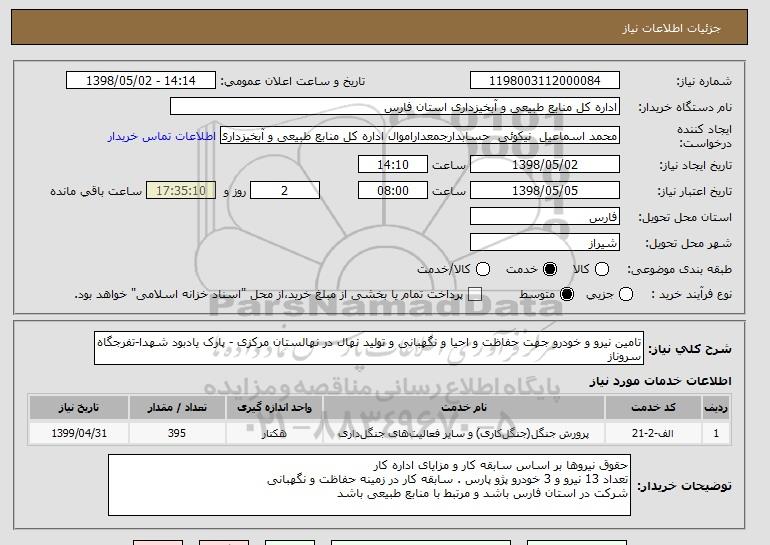Click the need number field 1198003112000084
This screenshot has width=770, height=545.
point(545,81)
